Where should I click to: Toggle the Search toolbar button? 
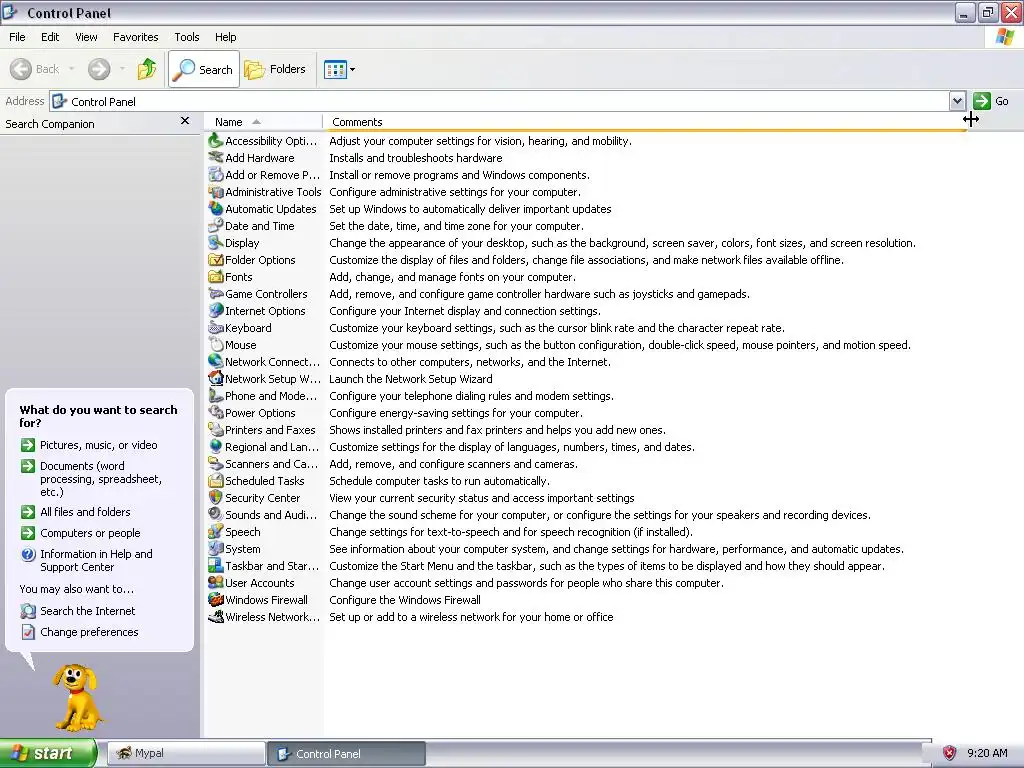[x=204, y=69]
